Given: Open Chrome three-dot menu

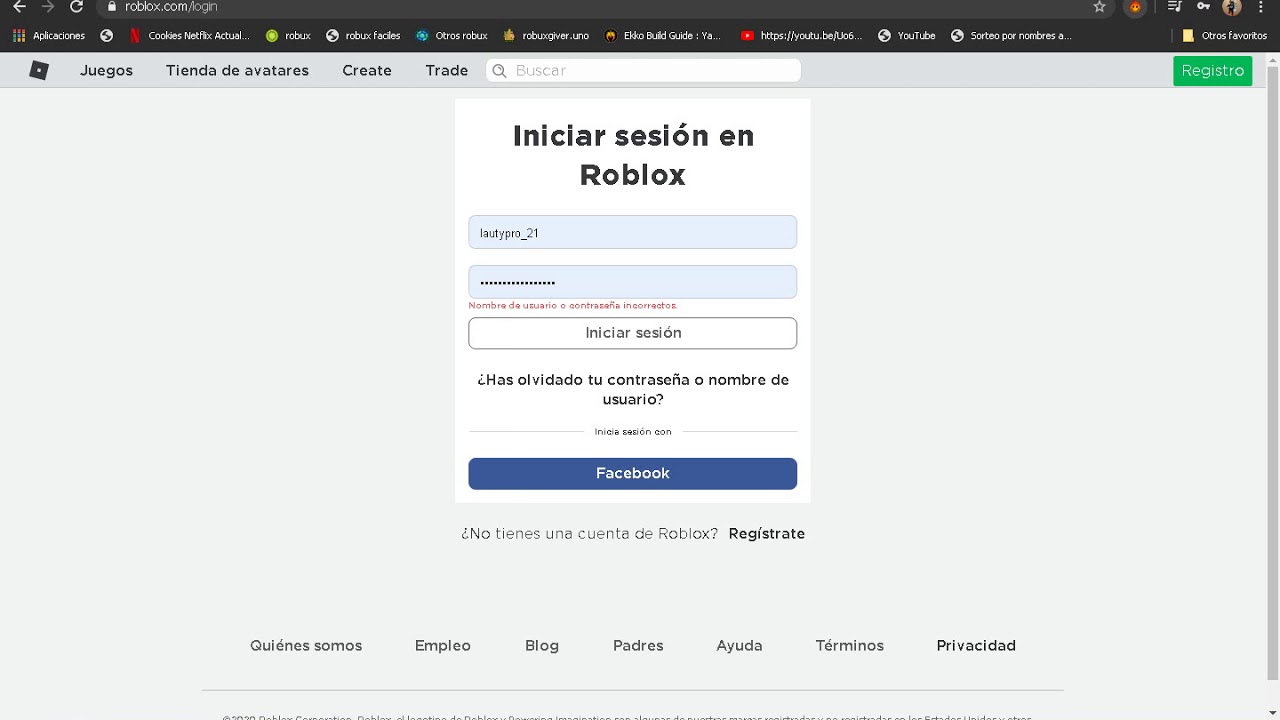Looking at the screenshot, I should [1261, 6].
